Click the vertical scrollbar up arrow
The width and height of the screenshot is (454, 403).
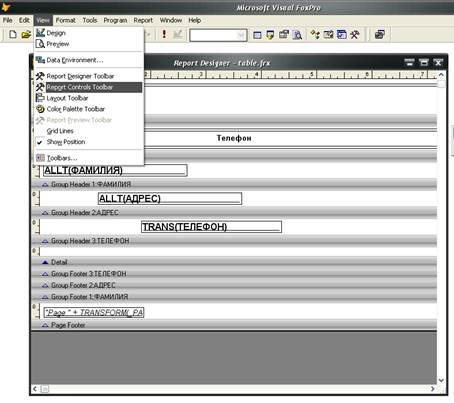[441, 74]
